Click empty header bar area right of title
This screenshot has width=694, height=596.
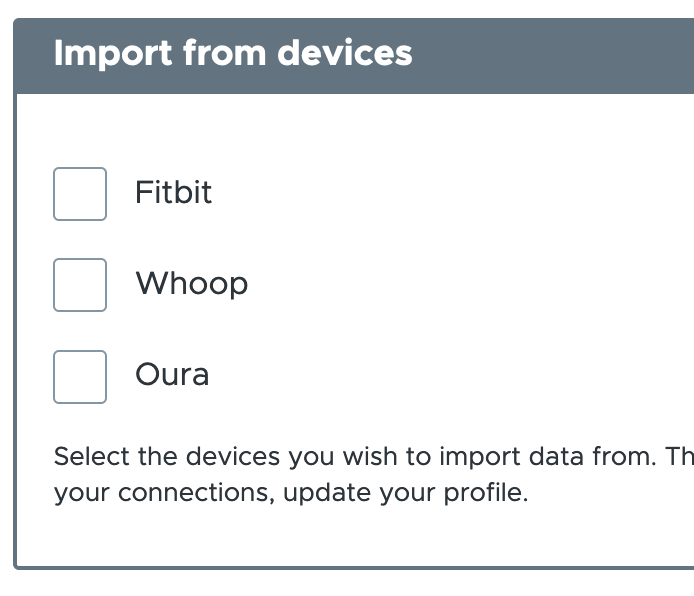click(x=553, y=55)
